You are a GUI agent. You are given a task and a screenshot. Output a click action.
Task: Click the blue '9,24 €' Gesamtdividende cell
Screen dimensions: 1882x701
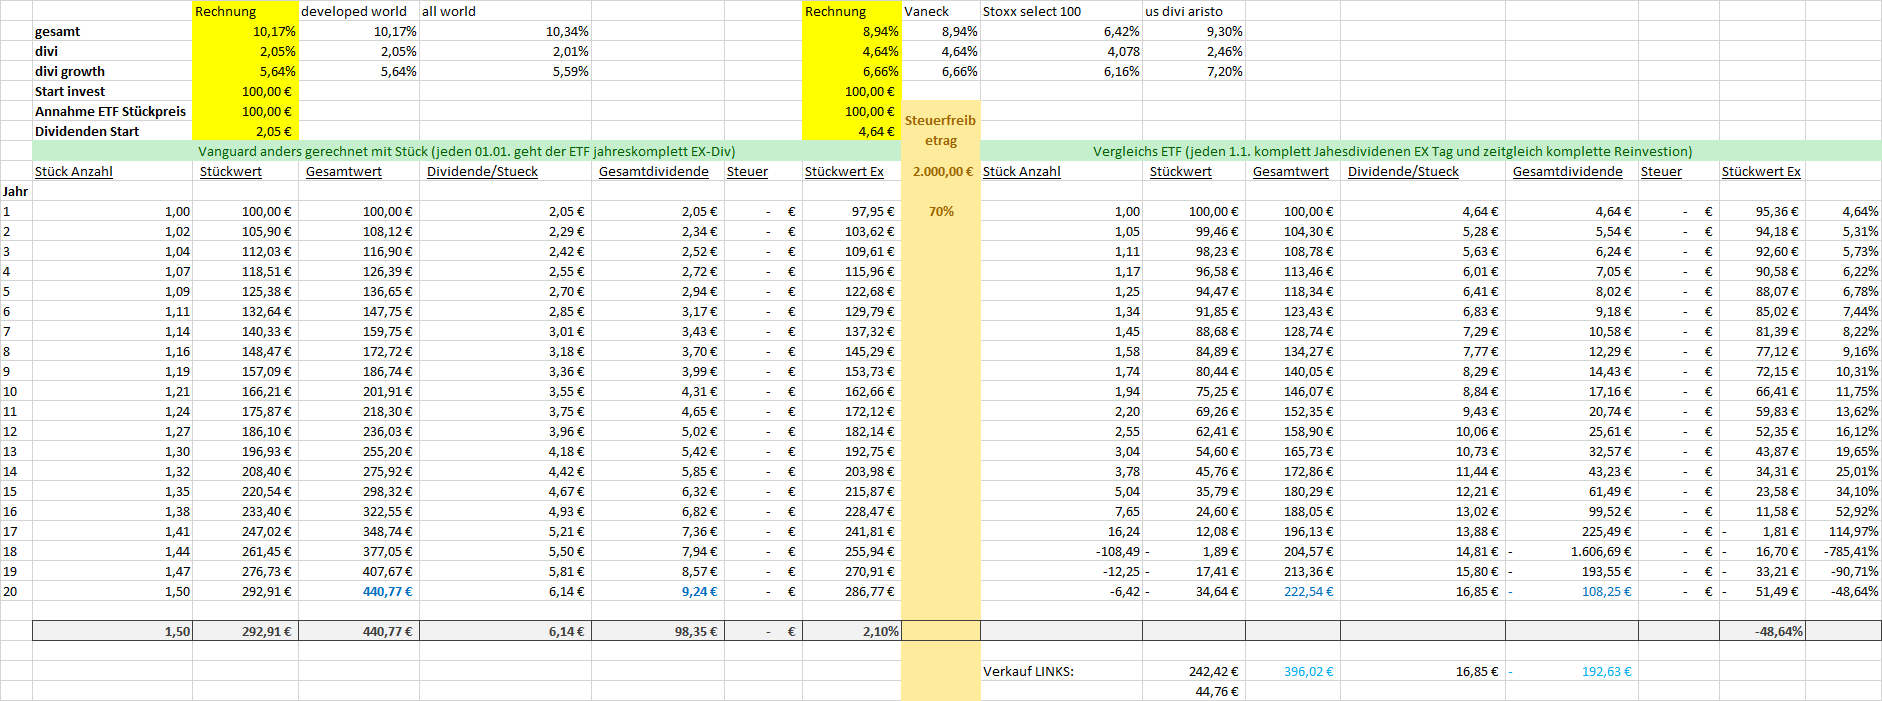(x=658, y=591)
